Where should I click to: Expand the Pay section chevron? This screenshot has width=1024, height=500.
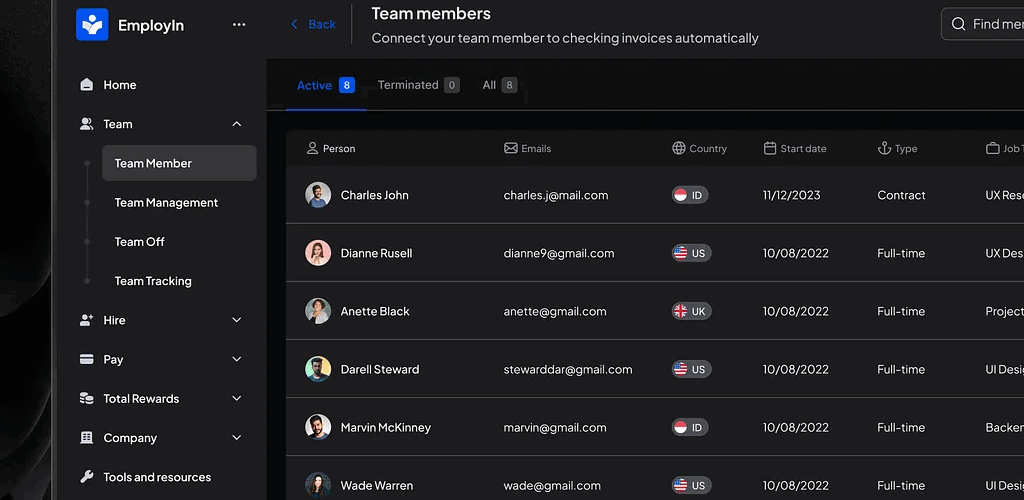(x=237, y=359)
